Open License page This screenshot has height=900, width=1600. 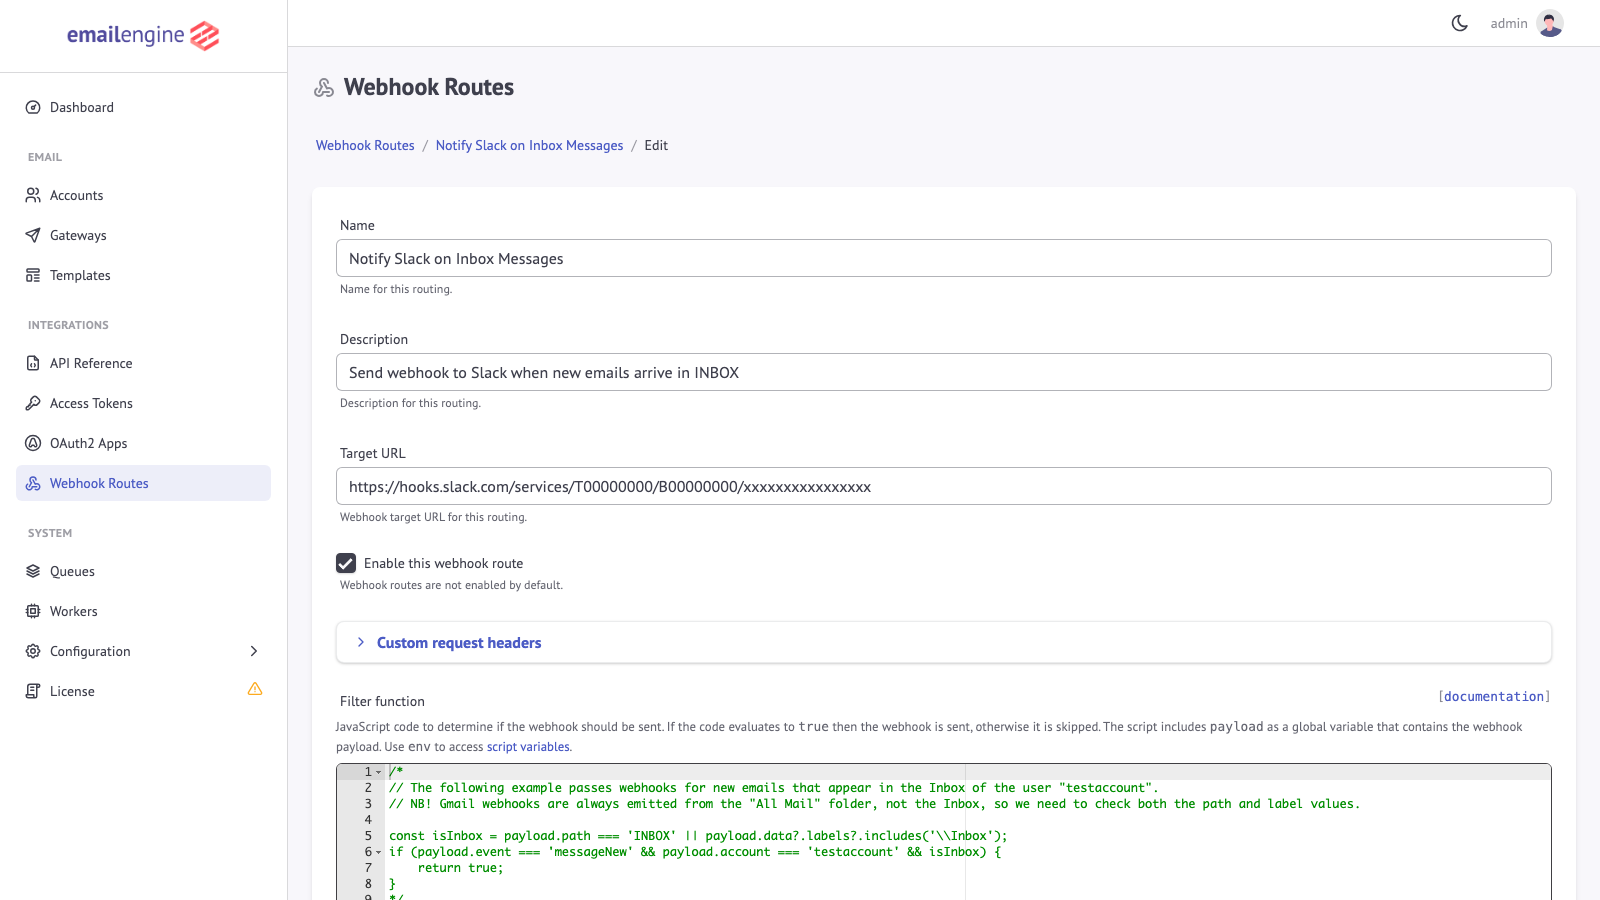(143, 691)
